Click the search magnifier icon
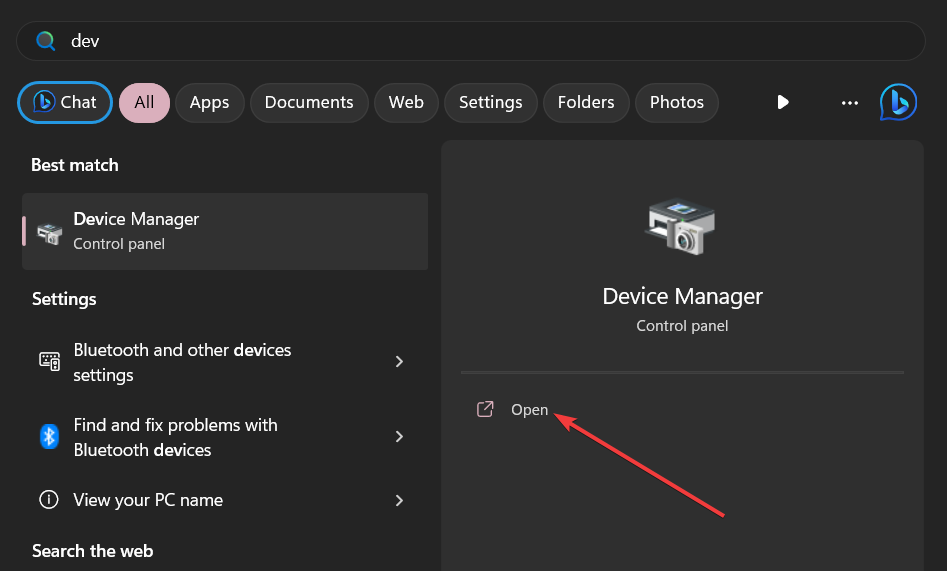 (45, 41)
